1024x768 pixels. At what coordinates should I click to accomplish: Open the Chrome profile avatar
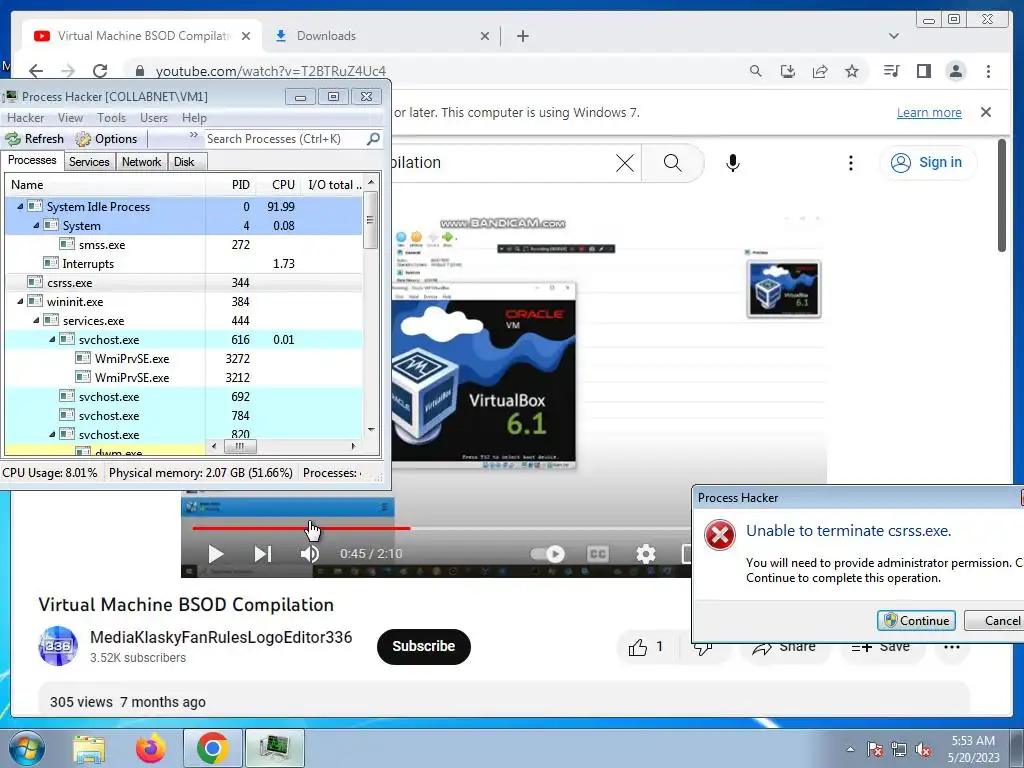[955, 71]
